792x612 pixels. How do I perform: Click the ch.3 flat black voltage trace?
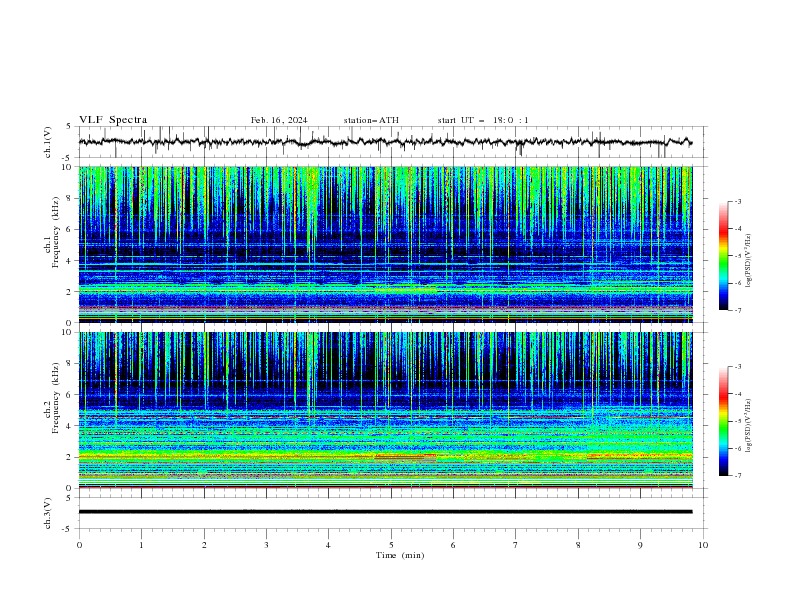[385, 512]
